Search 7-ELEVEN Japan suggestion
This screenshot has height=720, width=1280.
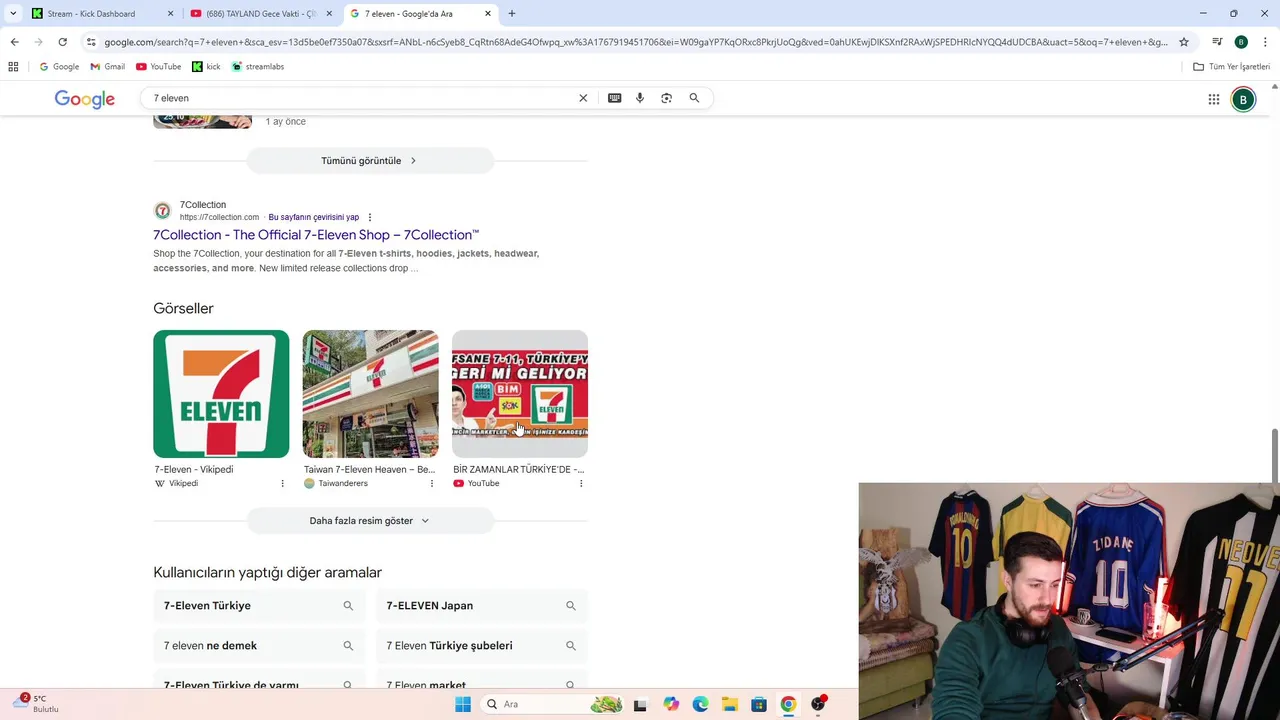[482, 606]
